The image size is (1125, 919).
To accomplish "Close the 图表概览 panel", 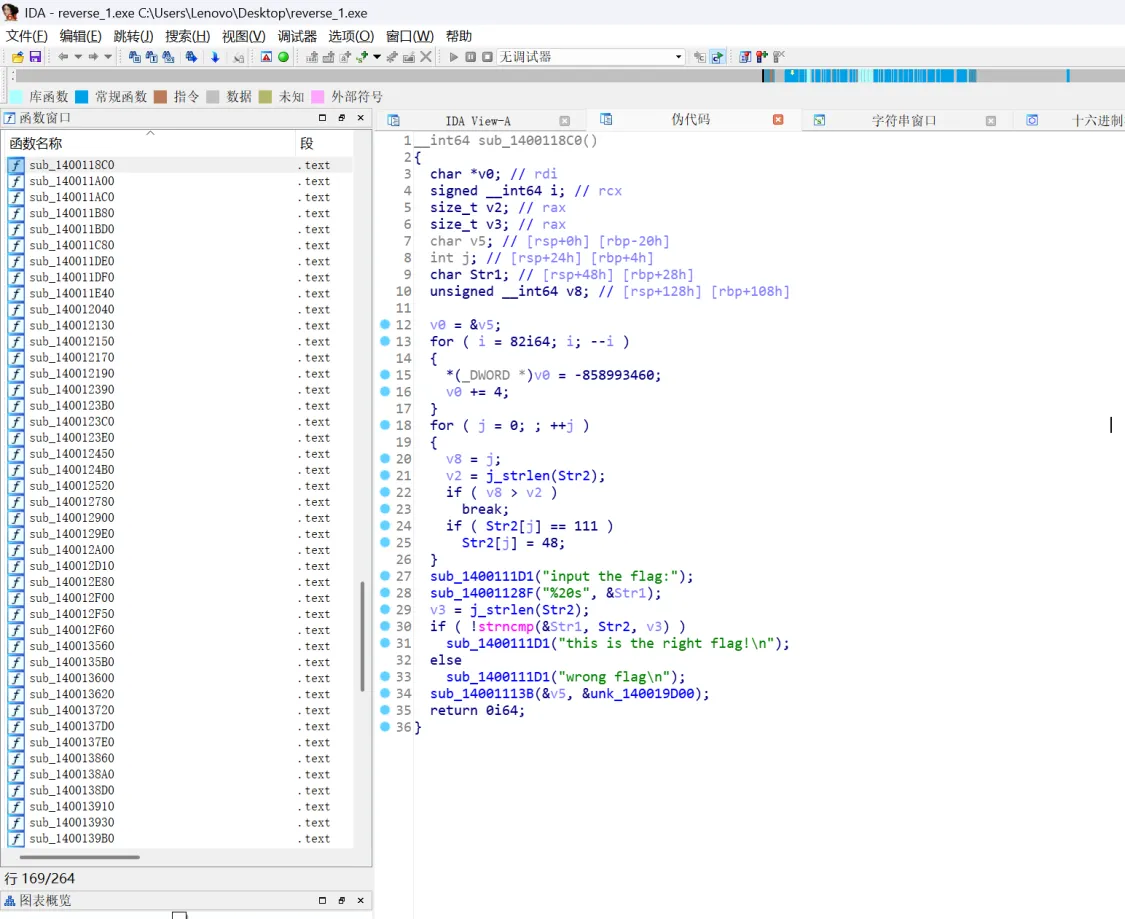I will click(x=361, y=900).
